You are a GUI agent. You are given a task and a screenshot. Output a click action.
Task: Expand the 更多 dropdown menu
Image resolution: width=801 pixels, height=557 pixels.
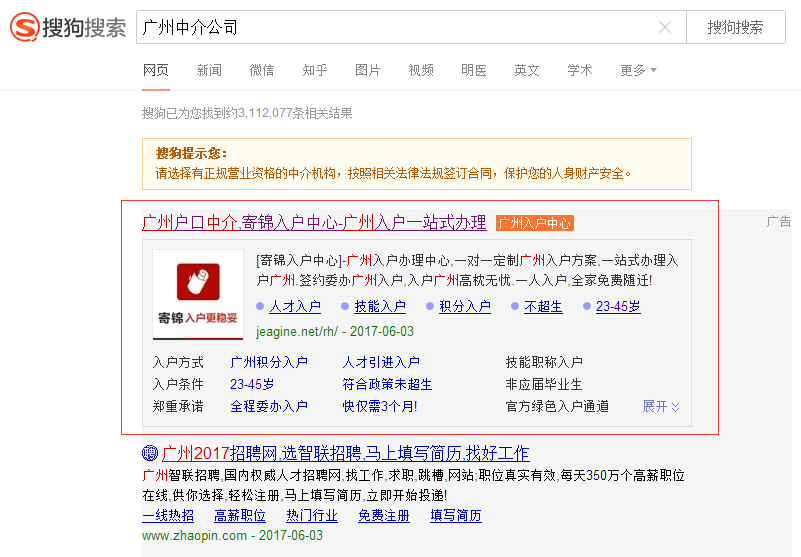[638, 70]
